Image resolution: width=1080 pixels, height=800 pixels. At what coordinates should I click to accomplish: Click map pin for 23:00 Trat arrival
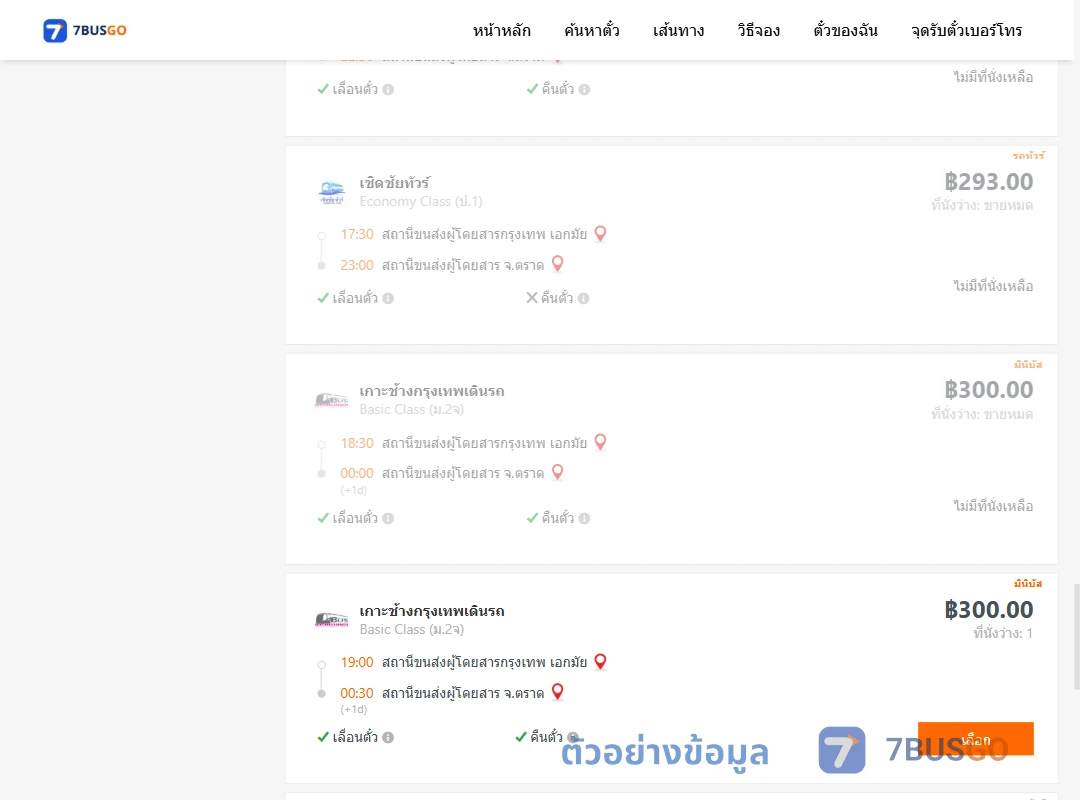click(558, 264)
